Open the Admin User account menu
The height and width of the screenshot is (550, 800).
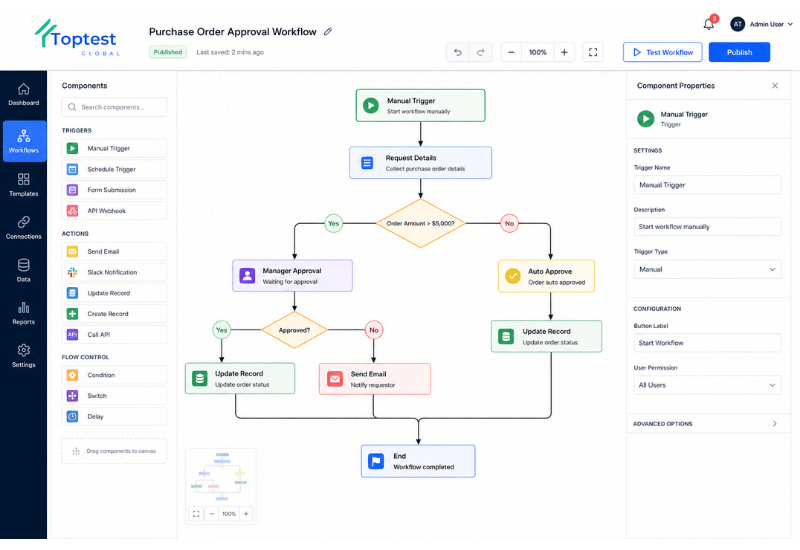(x=761, y=24)
